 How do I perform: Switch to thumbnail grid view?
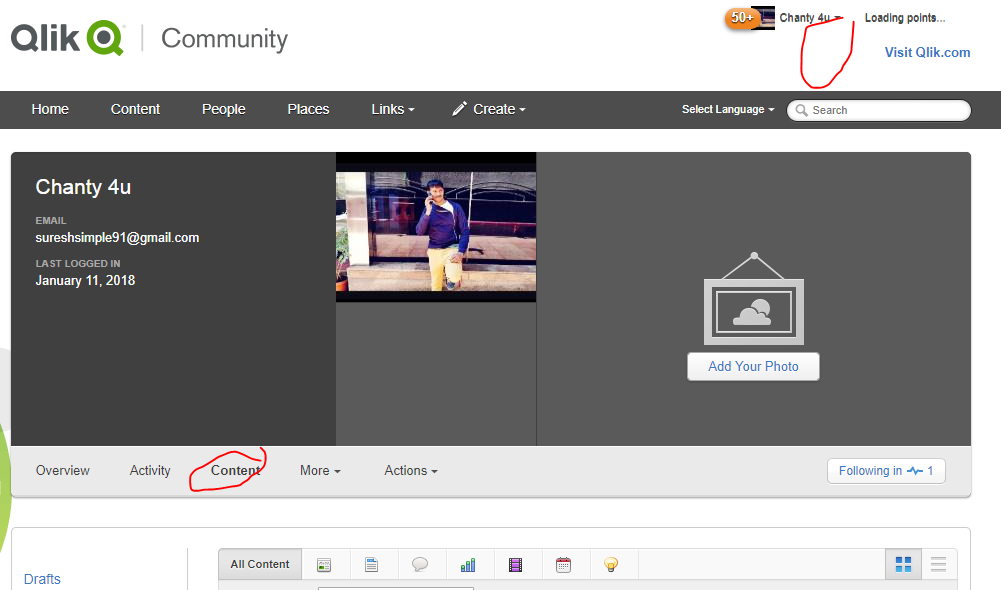click(x=903, y=564)
